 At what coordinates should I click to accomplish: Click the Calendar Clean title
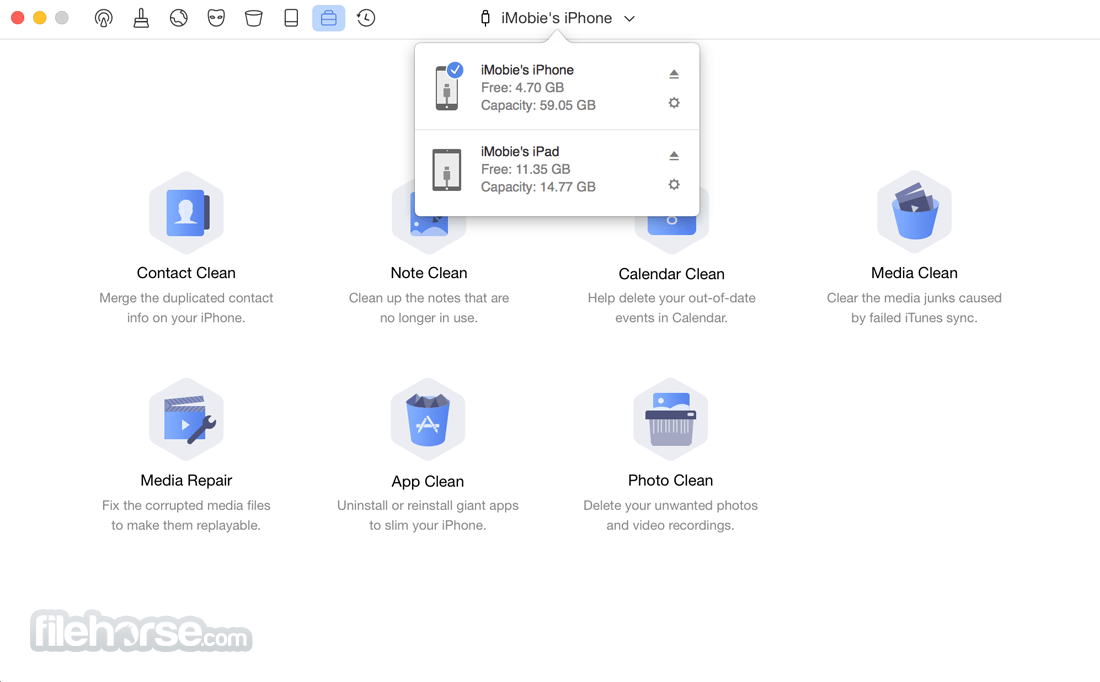coord(671,274)
